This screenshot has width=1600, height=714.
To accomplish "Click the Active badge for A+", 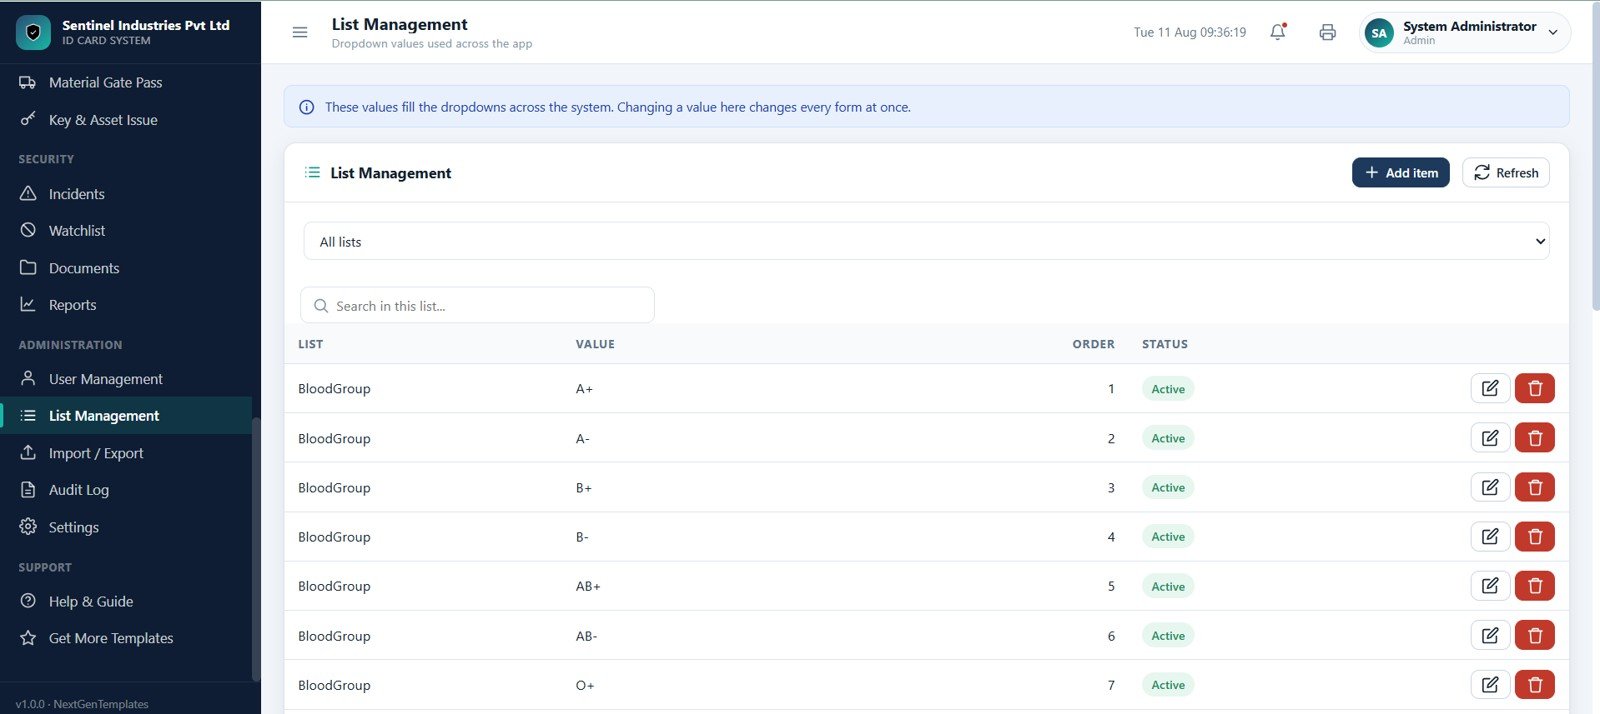I will point(1168,389).
